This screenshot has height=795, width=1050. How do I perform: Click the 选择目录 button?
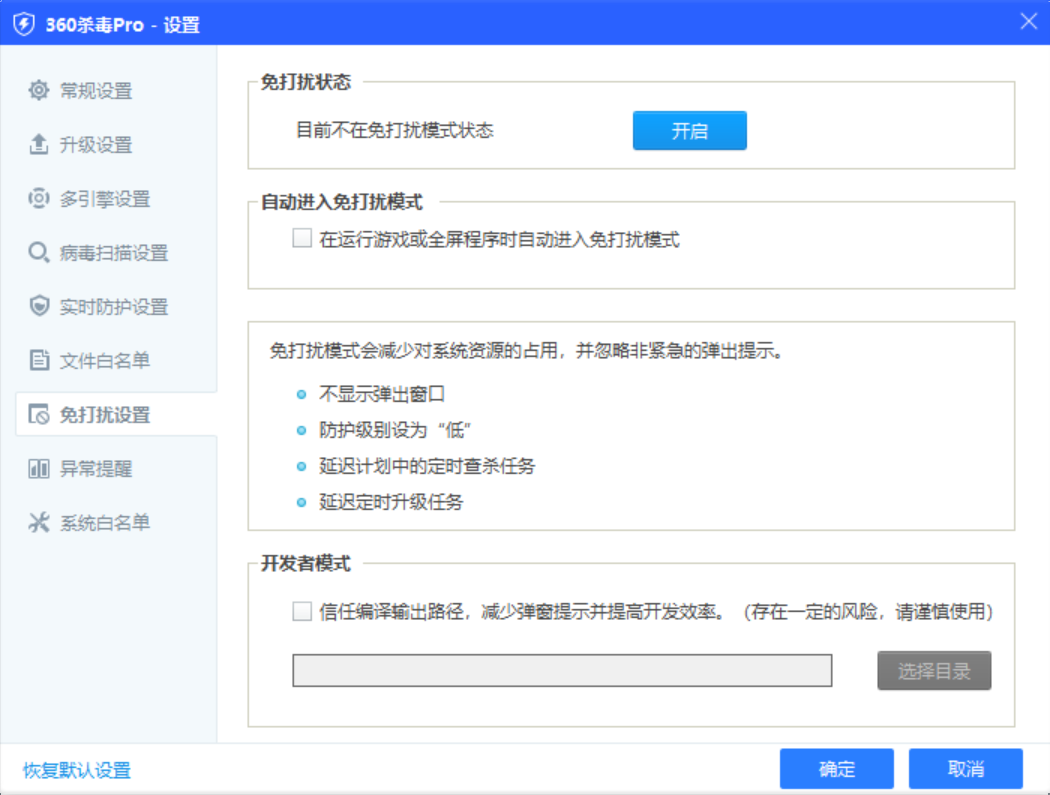tap(934, 670)
